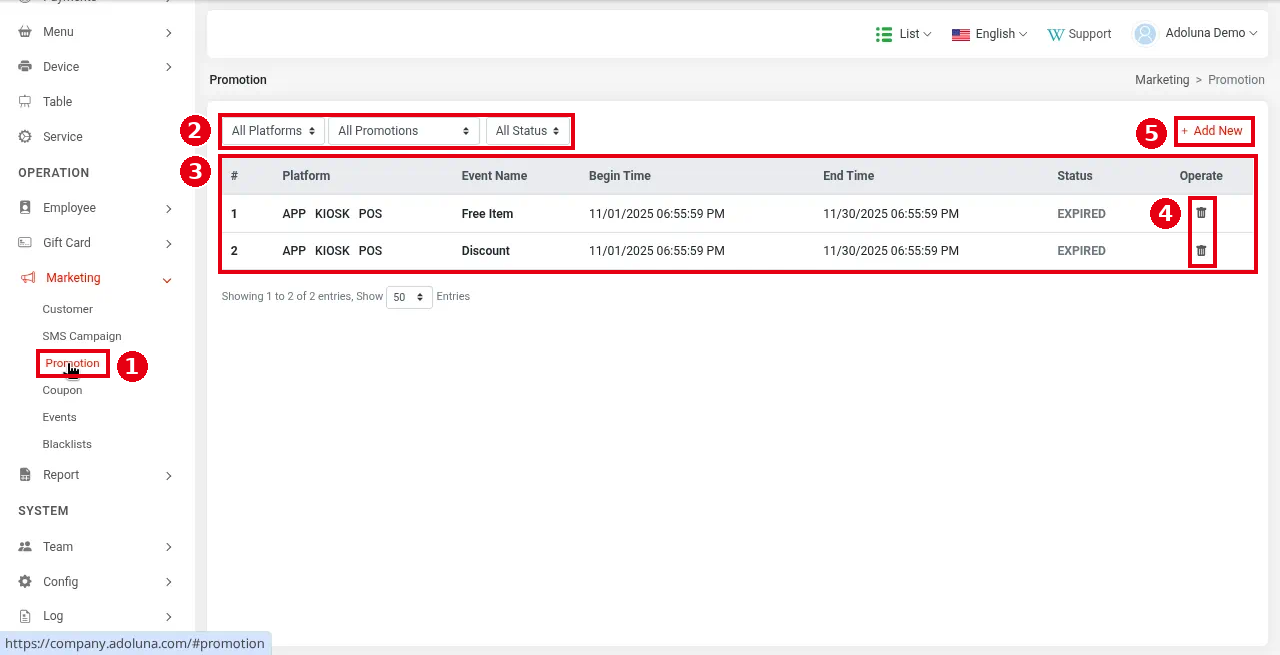Image resolution: width=1280 pixels, height=655 pixels.
Task: Open the All Platforms dropdown filter
Action: point(273,131)
